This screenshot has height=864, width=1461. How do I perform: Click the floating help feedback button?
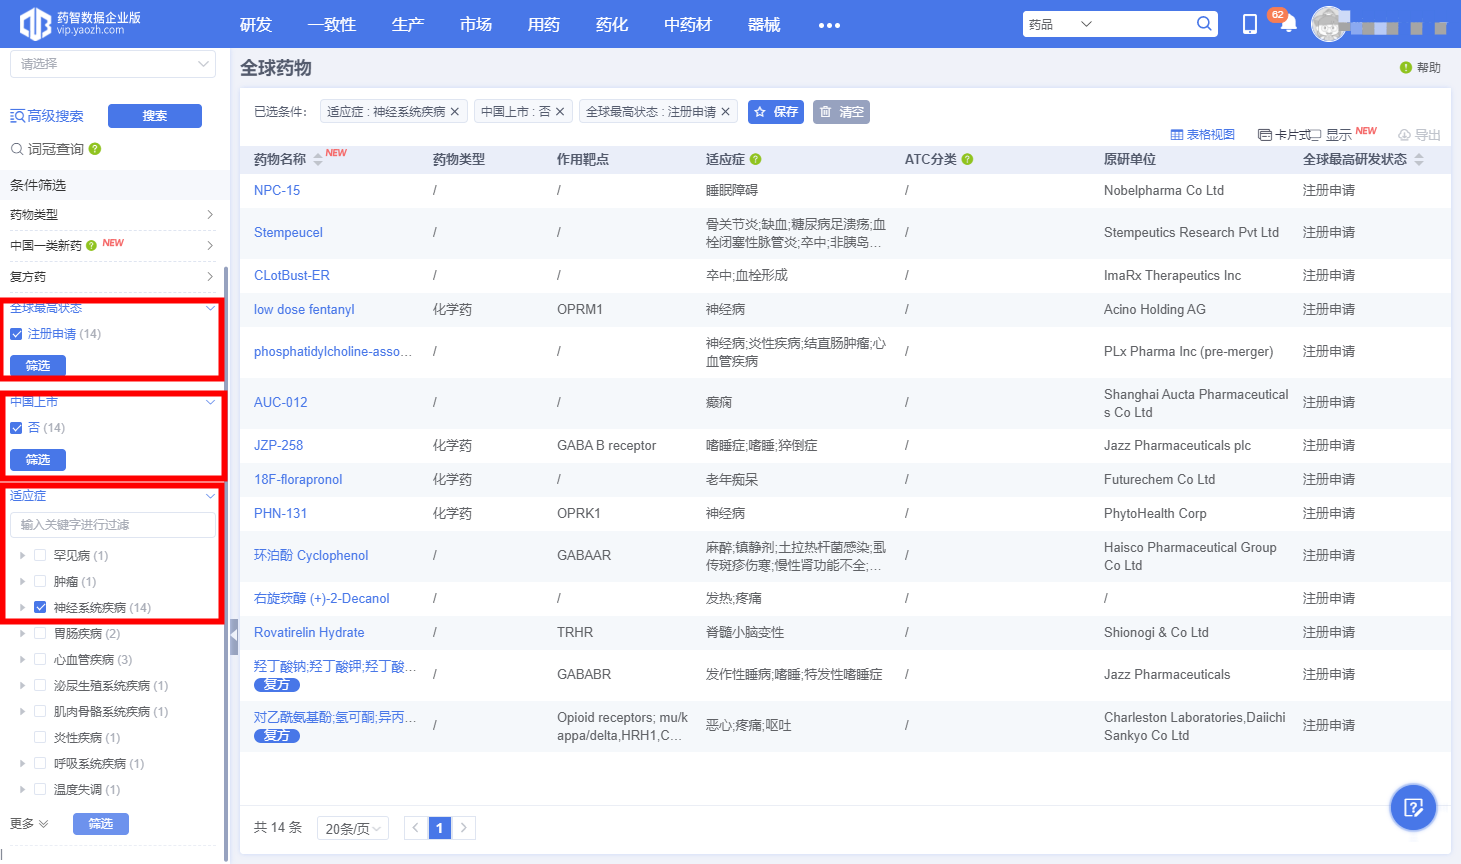pos(1413,807)
